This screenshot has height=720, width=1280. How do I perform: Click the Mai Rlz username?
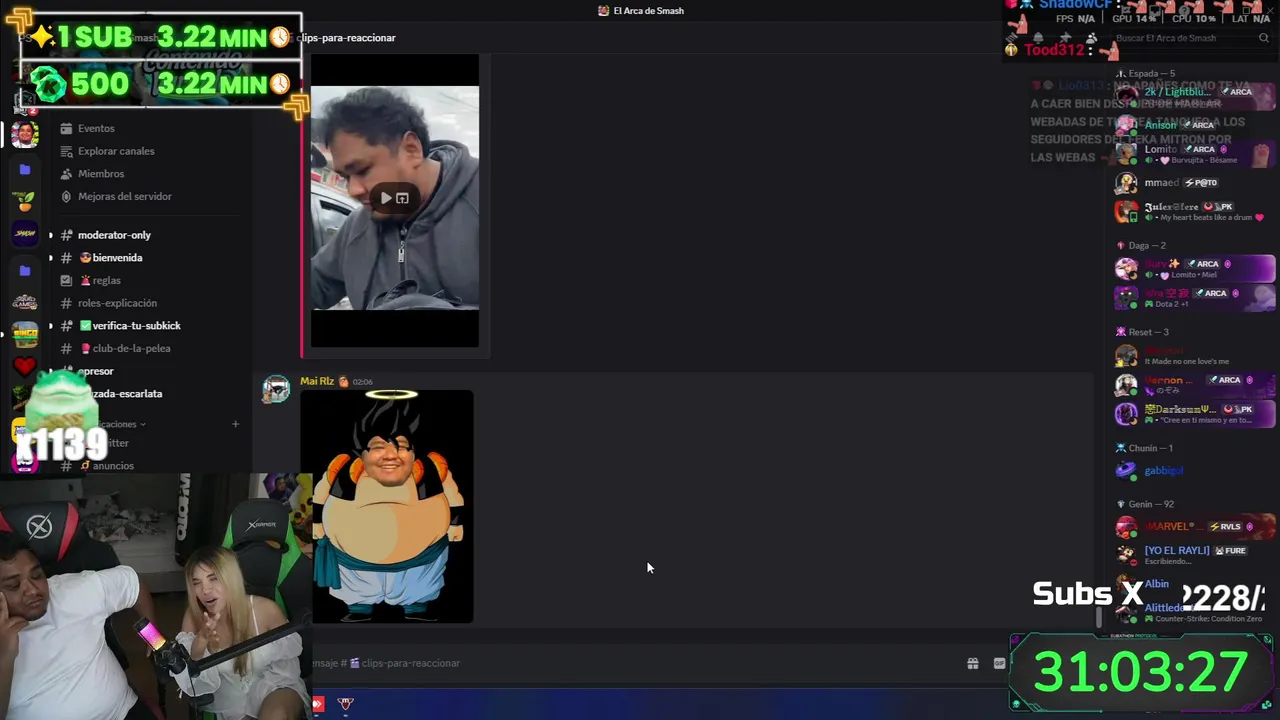[x=317, y=381]
